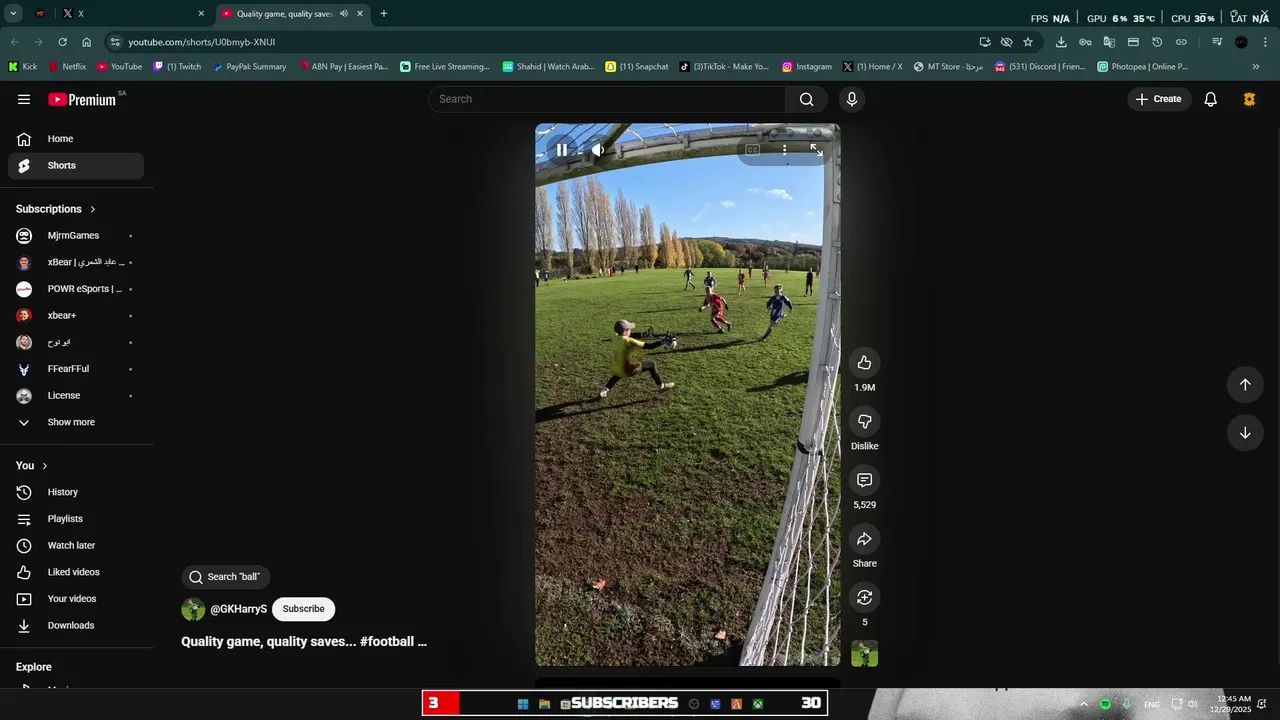Open Liked videos

click(x=76, y=572)
